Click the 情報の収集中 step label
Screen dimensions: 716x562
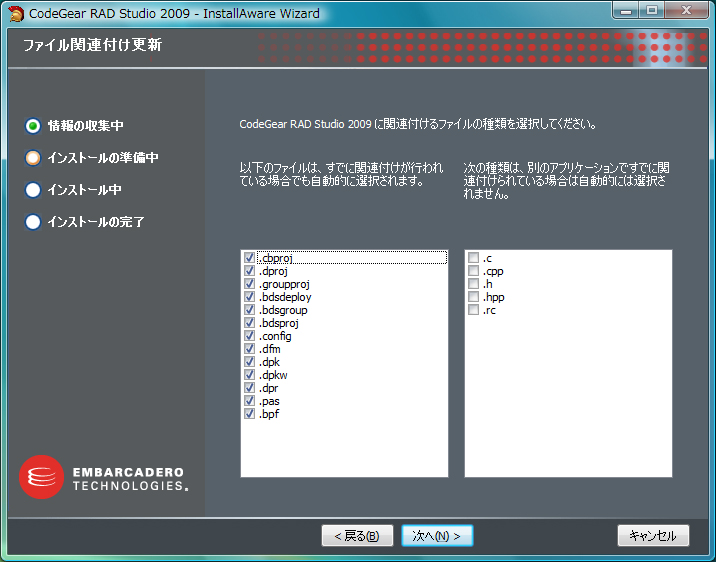(85, 126)
